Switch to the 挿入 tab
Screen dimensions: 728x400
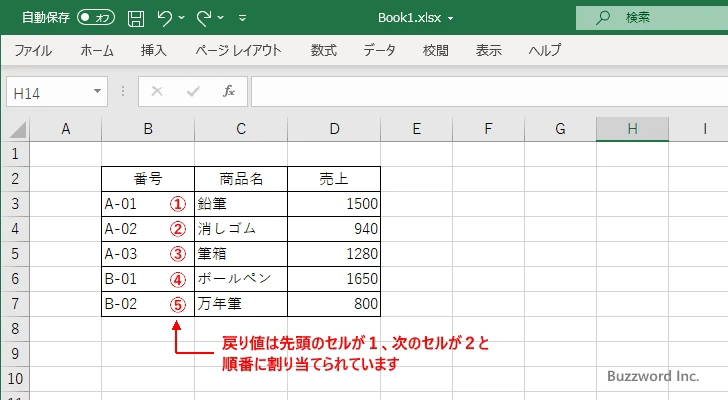coord(154,50)
